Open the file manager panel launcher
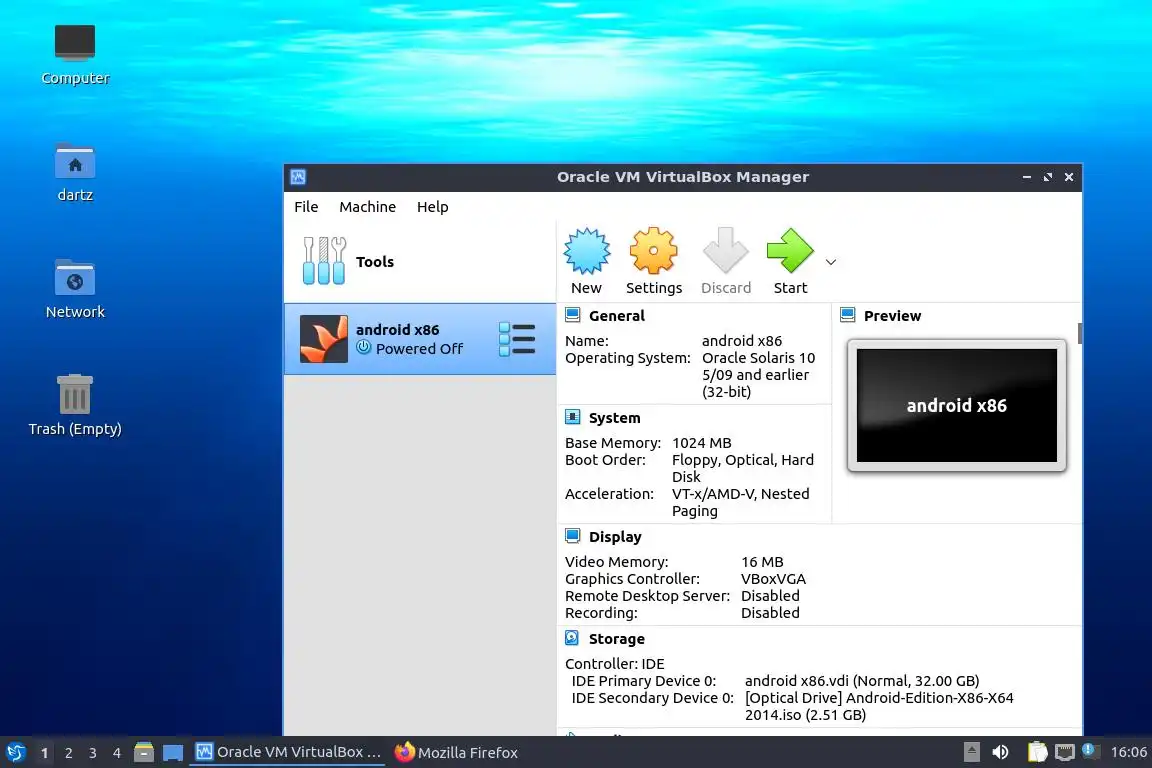This screenshot has height=768, width=1152. click(144, 752)
